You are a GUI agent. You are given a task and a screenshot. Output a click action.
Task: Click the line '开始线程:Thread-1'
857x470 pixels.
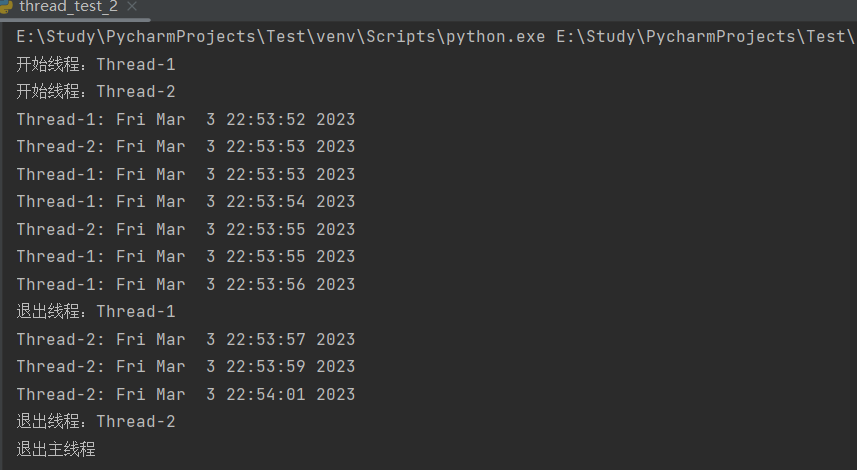click(96, 64)
